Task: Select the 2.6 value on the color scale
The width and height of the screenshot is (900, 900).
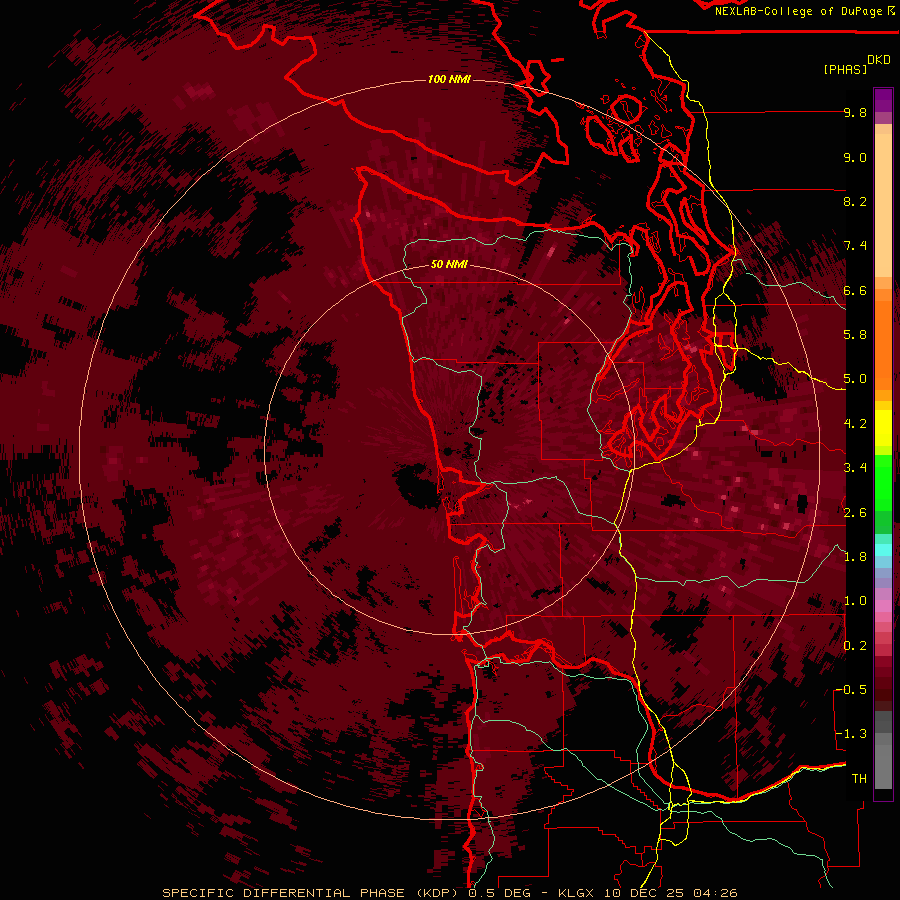Action: click(x=855, y=513)
